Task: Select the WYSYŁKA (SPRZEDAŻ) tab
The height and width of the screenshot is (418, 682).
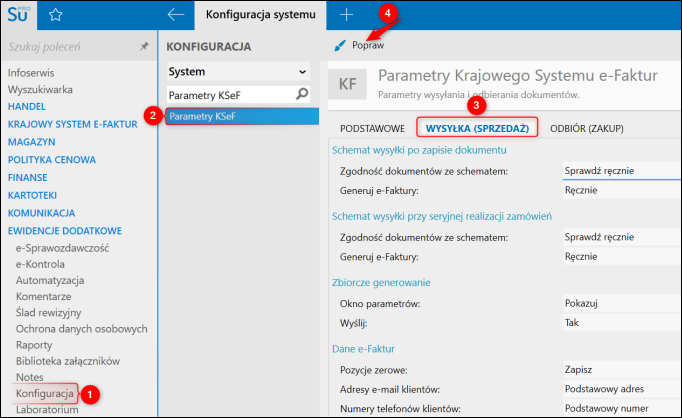Action: click(x=478, y=128)
